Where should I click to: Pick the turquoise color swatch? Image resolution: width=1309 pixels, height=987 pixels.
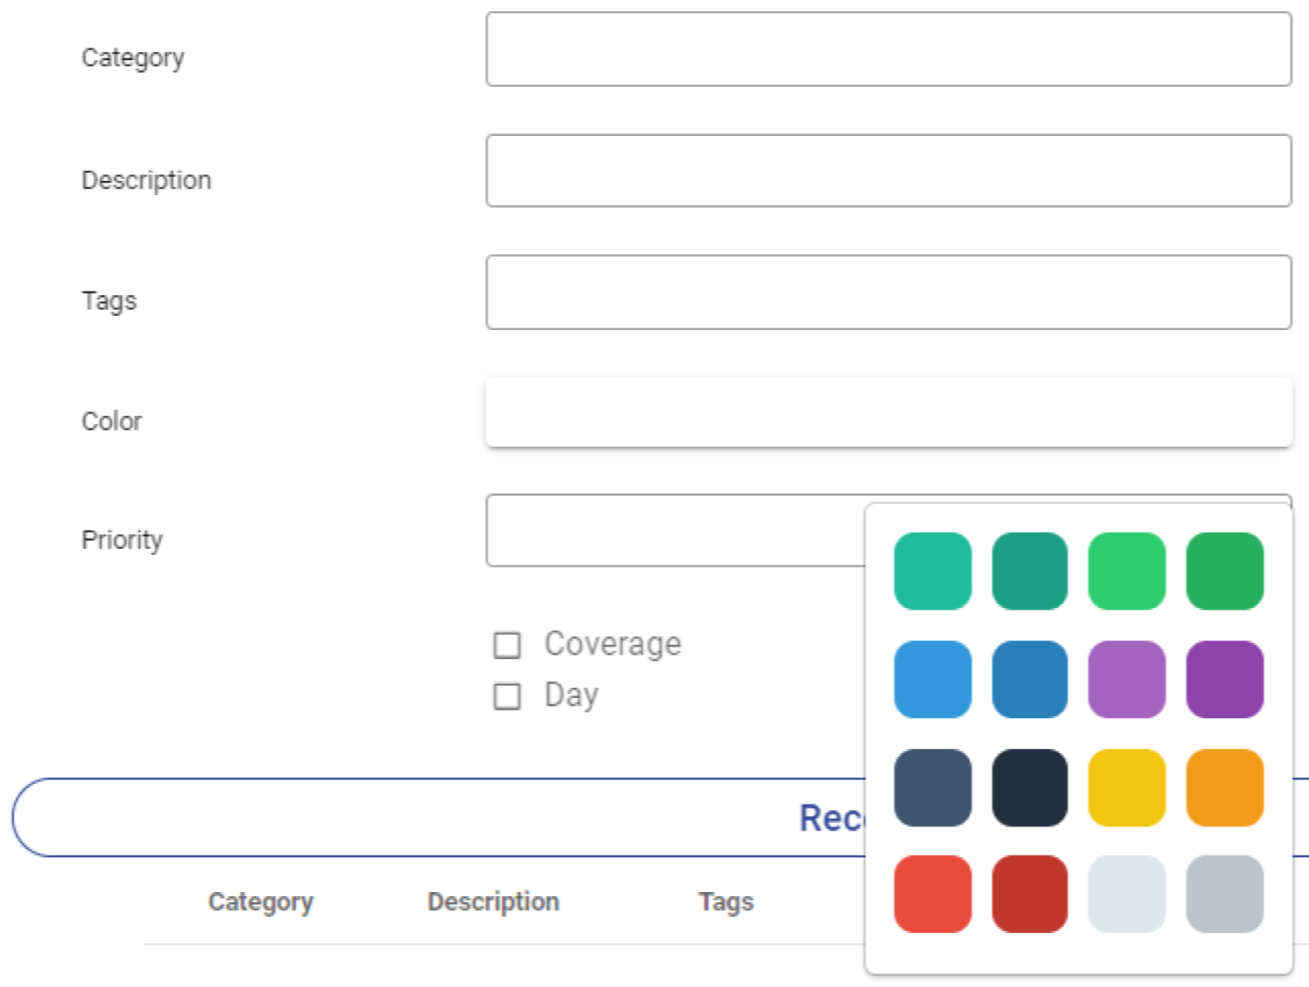932,571
